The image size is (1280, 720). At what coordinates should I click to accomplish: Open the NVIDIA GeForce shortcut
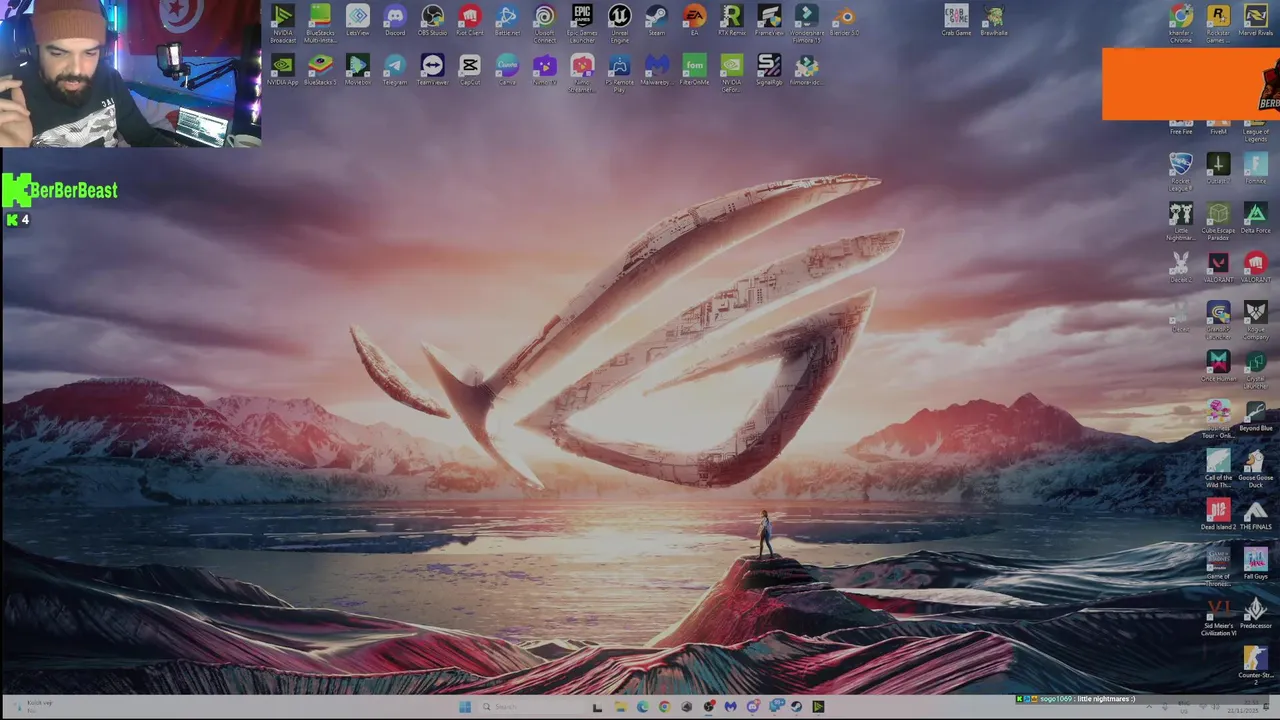pyautogui.click(x=732, y=73)
